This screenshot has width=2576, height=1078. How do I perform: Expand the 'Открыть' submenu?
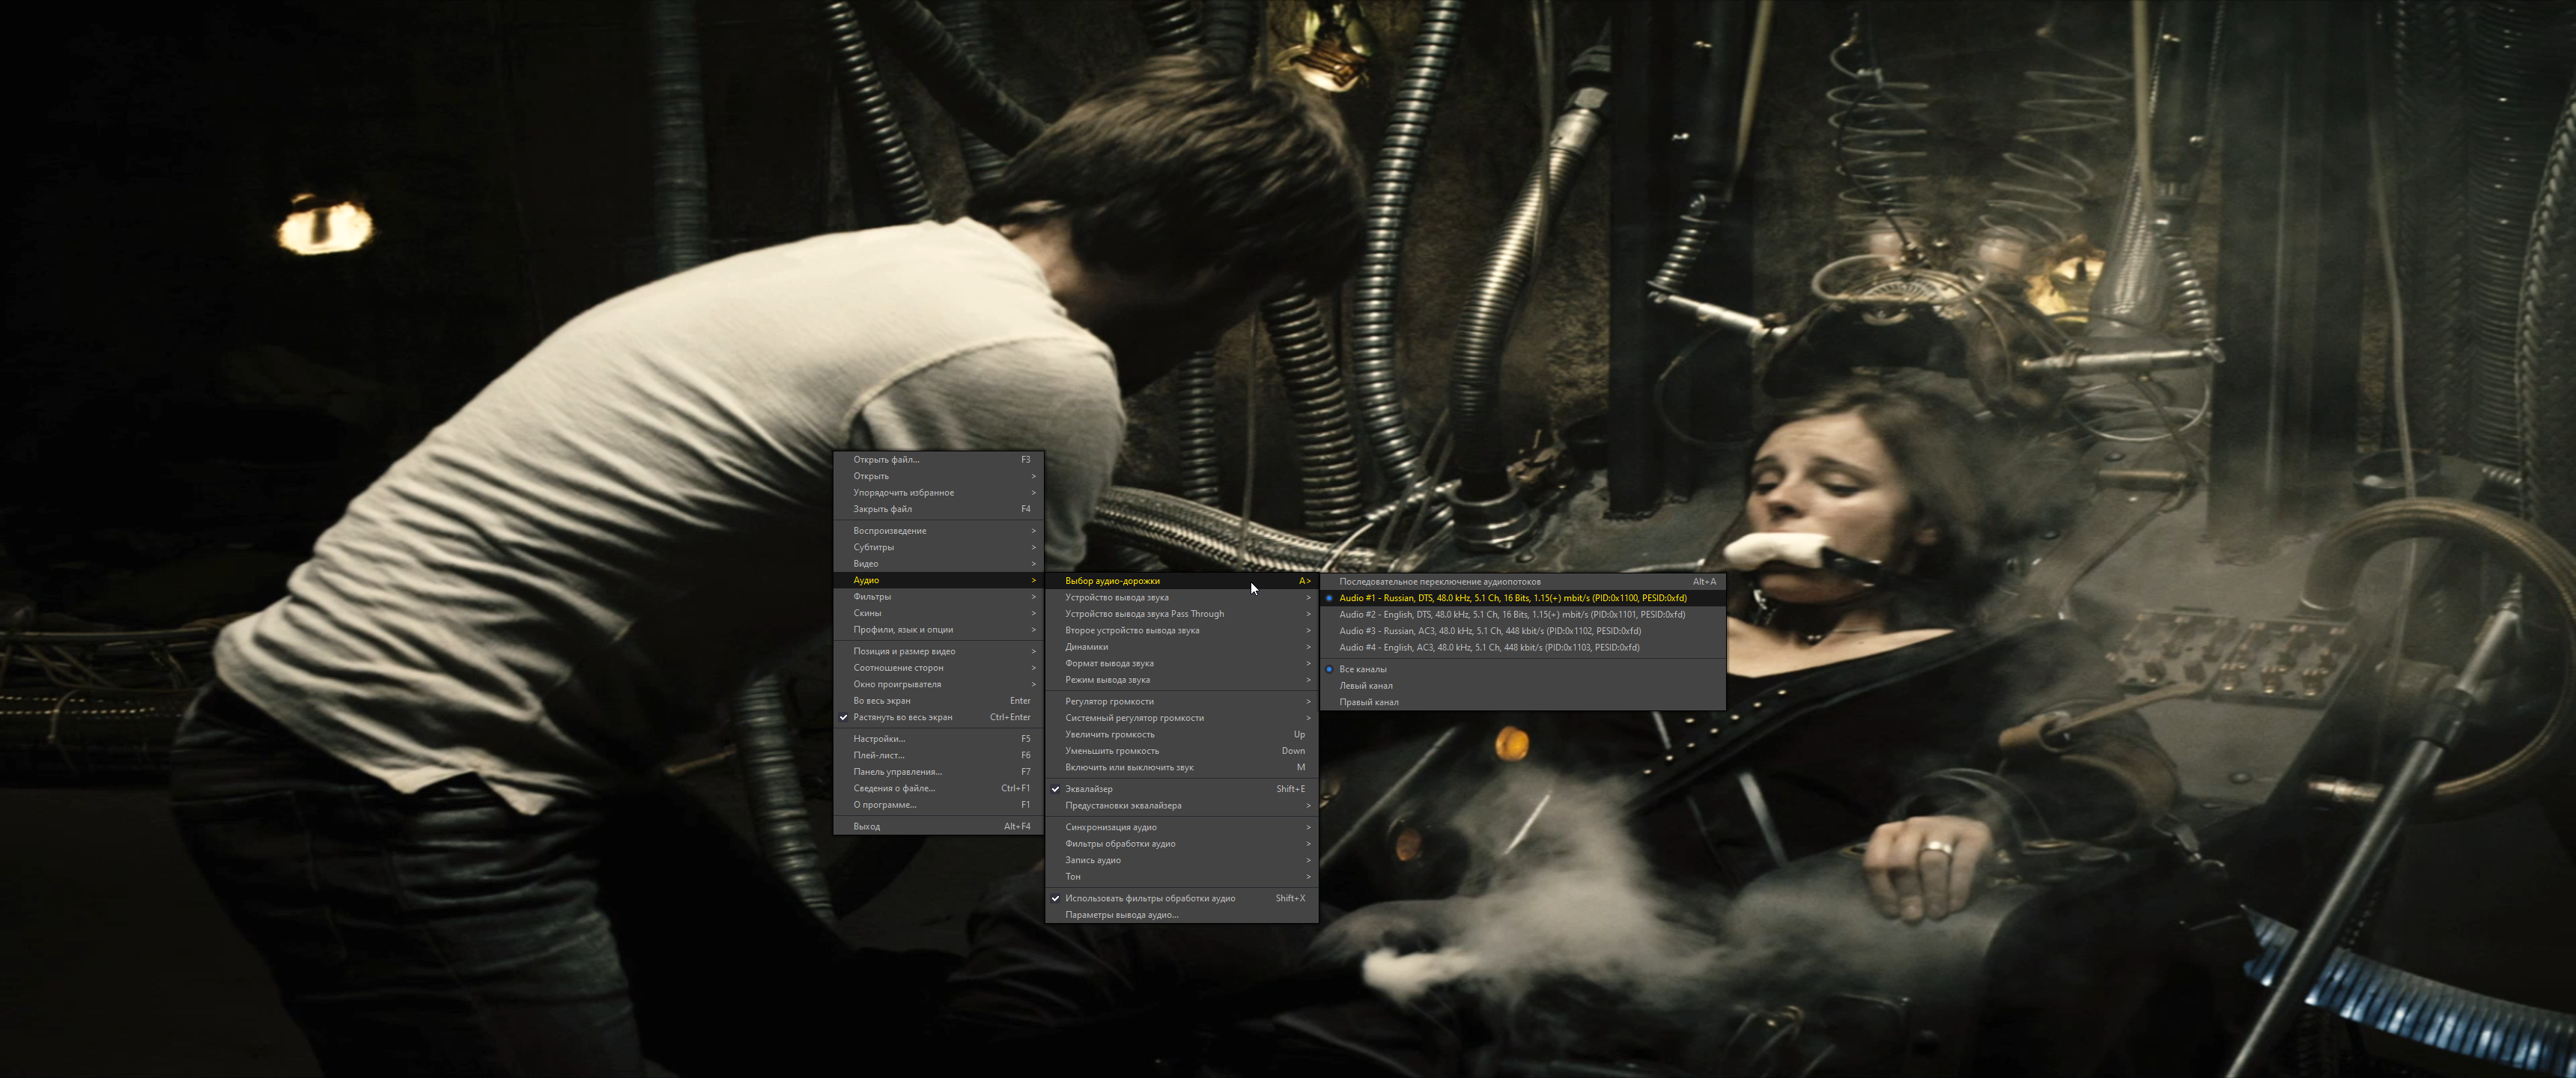[938, 476]
